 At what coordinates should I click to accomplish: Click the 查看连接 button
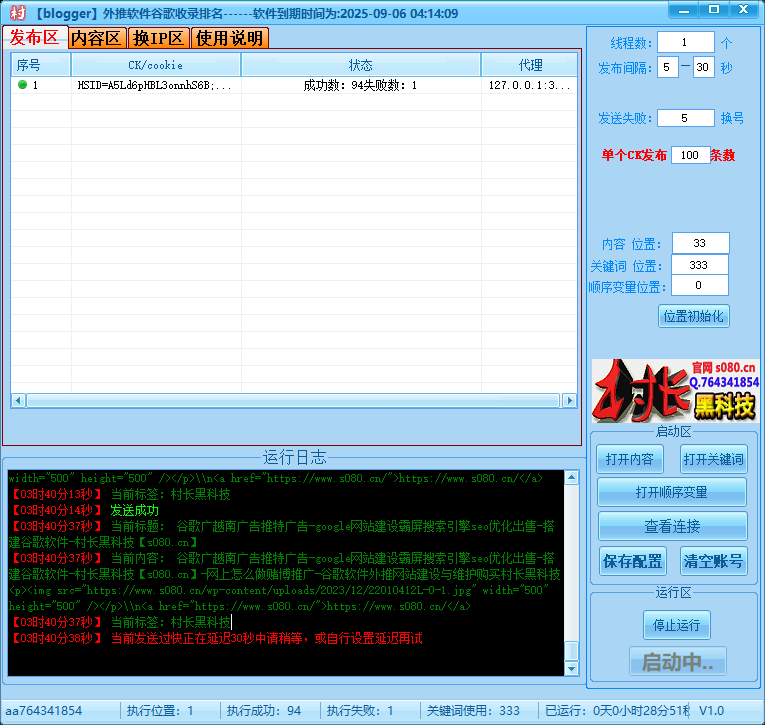672,526
